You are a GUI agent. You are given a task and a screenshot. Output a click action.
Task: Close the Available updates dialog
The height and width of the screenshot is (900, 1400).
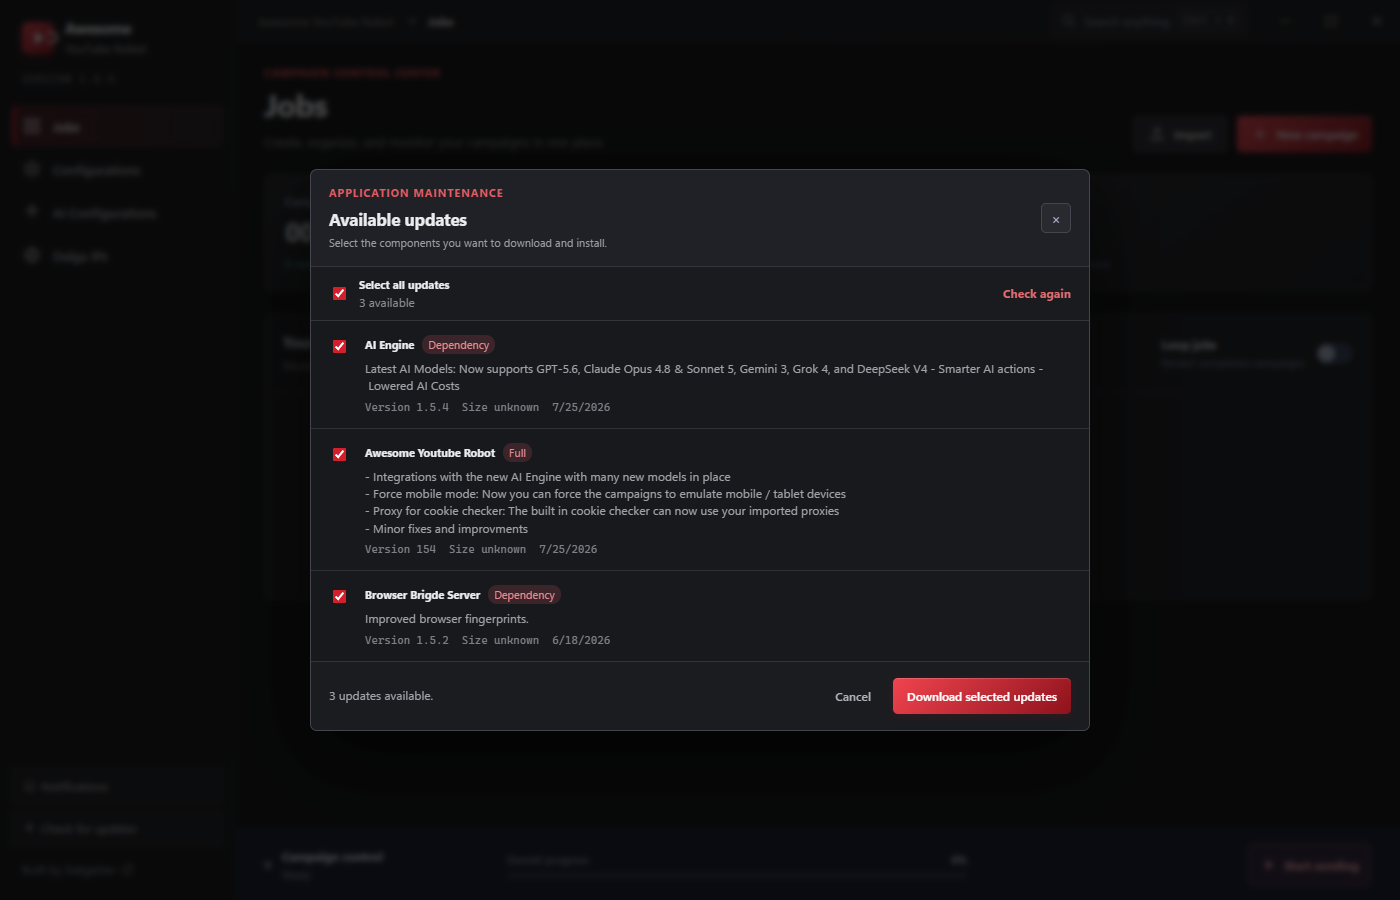coord(1055,218)
